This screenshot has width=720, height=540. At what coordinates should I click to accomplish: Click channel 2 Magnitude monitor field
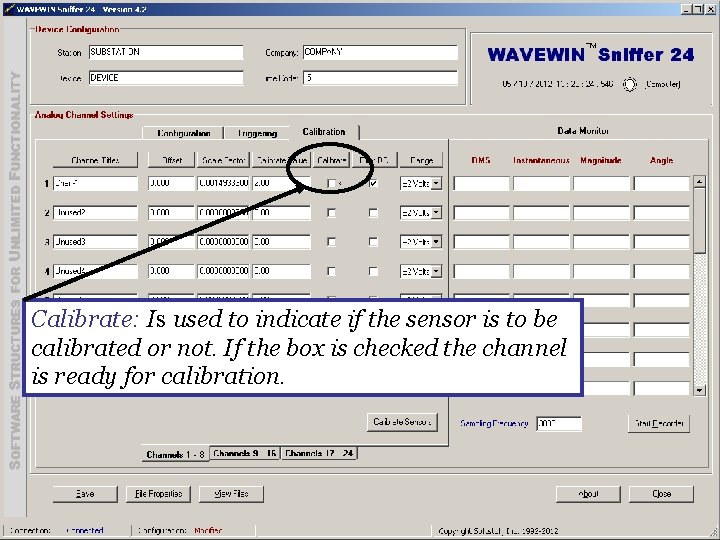[x=602, y=213]
